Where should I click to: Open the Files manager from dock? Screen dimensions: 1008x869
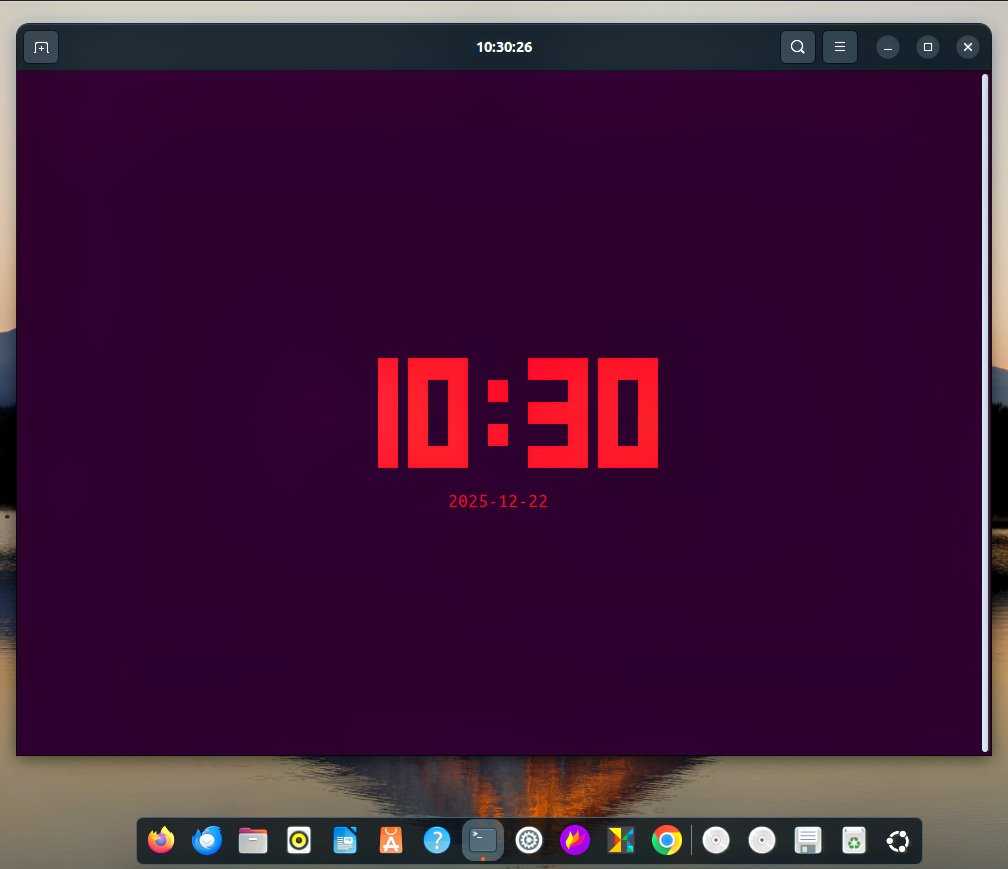pyautogui.click(x=253, y=840)
